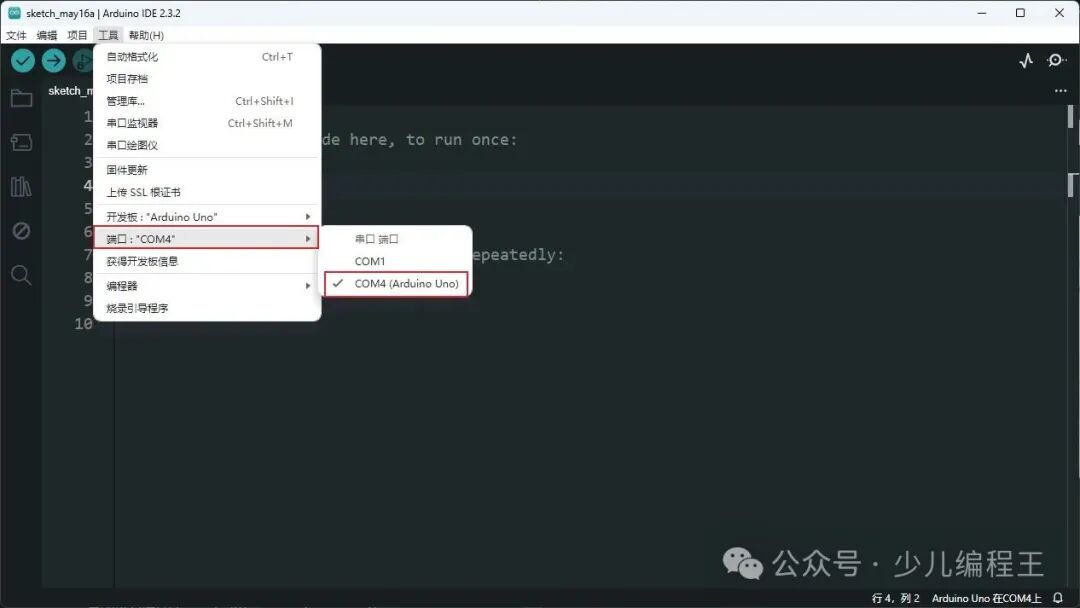Viewport: 1080px width, 608px height.
Task: Open the Search sidebar icon
Action: (x=22, y=274)
